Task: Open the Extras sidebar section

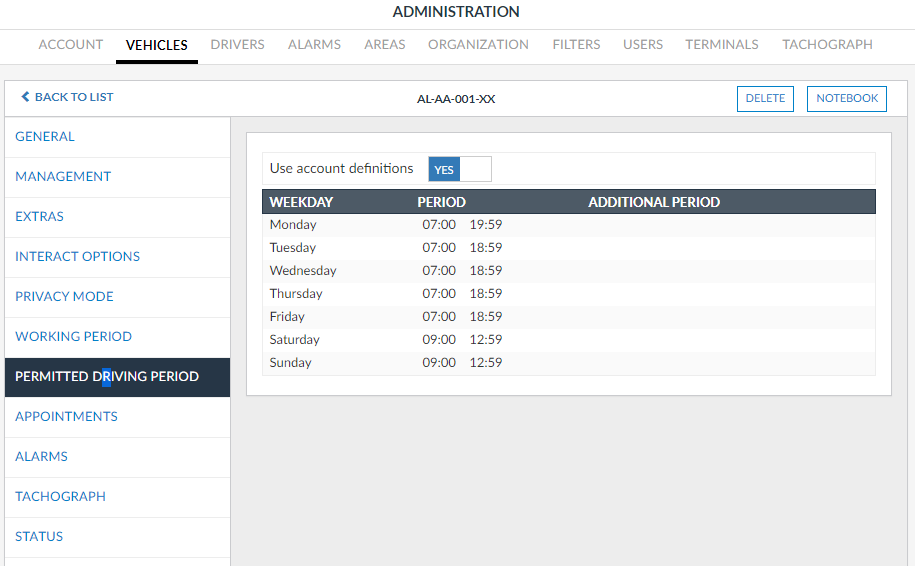Action: pos(40,217)
